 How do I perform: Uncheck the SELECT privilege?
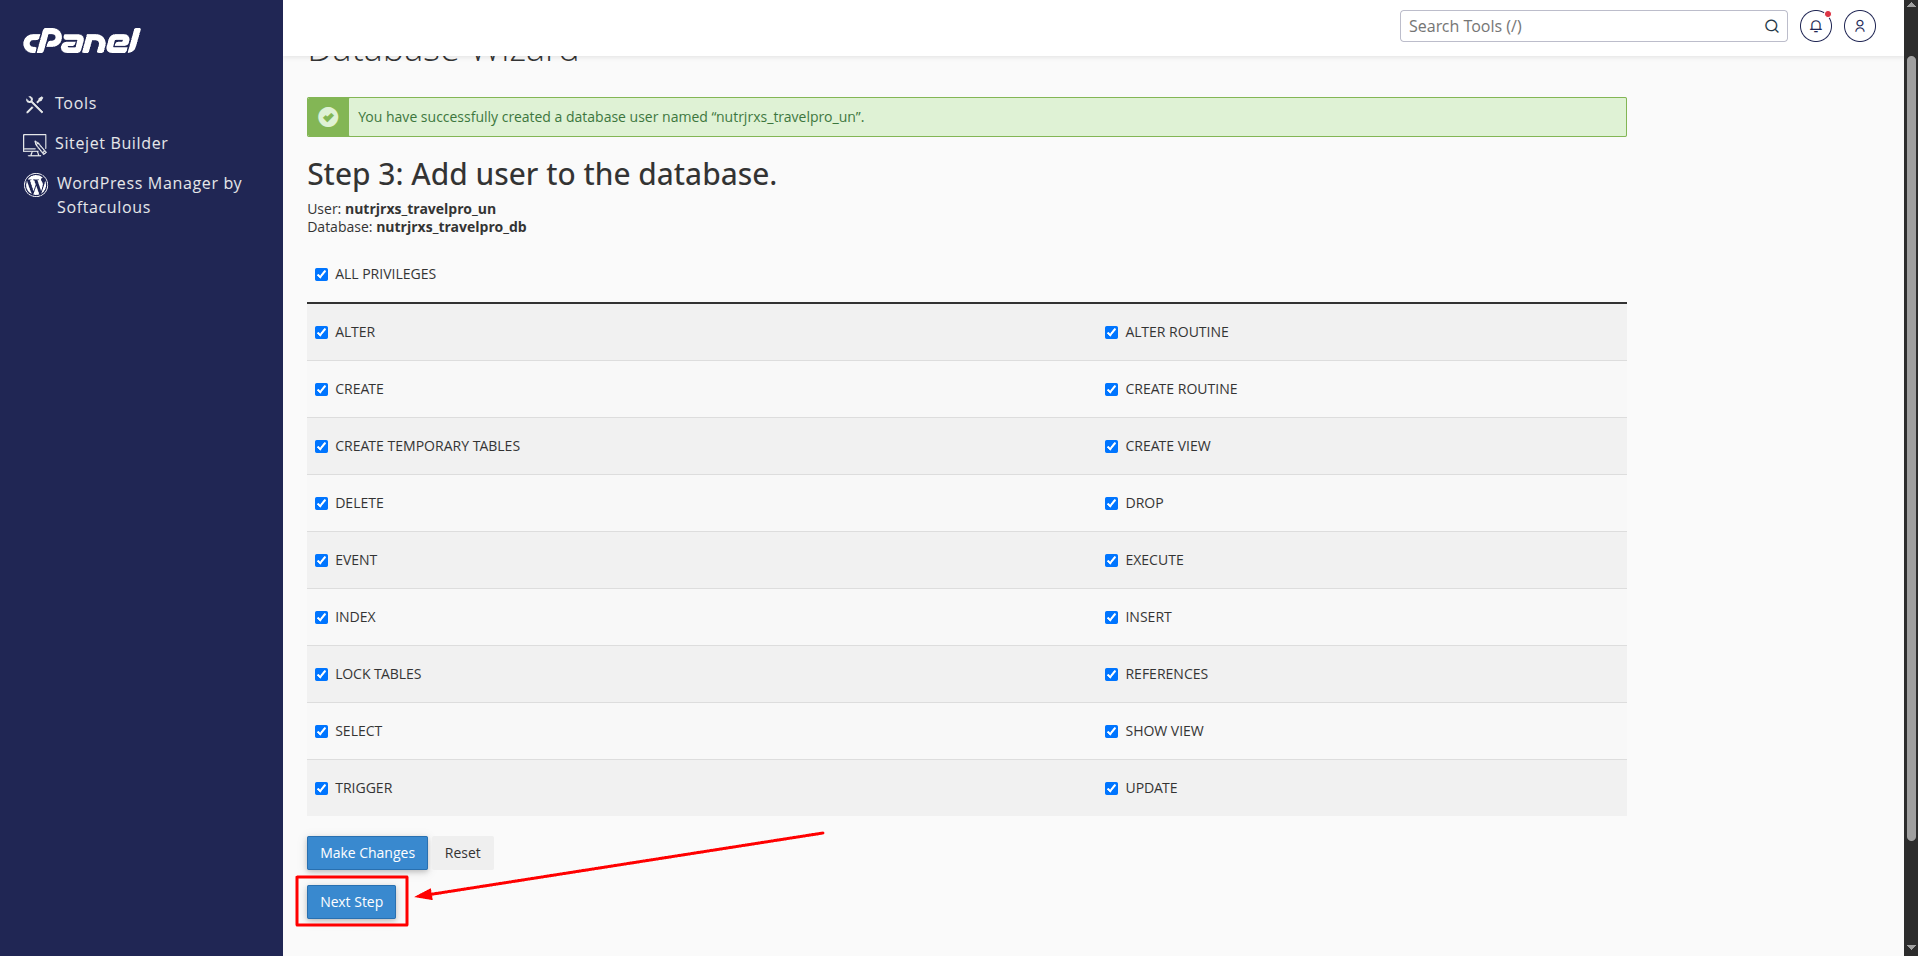(321, 731)
